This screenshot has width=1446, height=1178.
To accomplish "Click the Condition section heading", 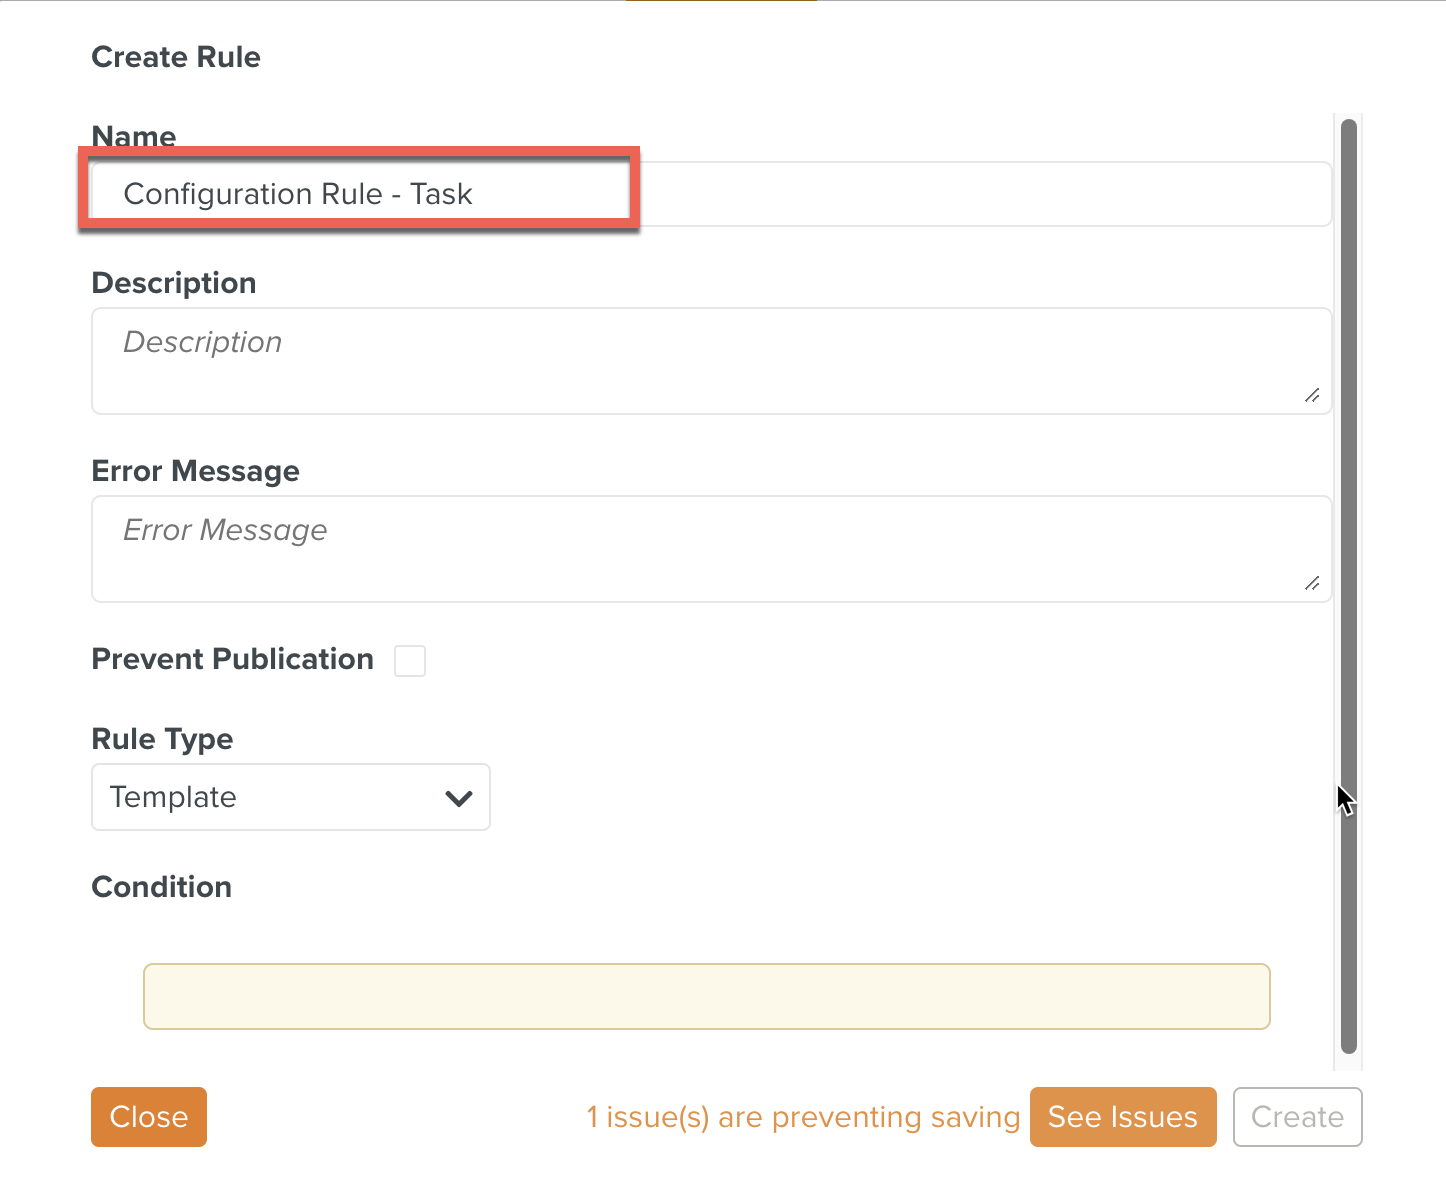I will (x=161, y=887).
